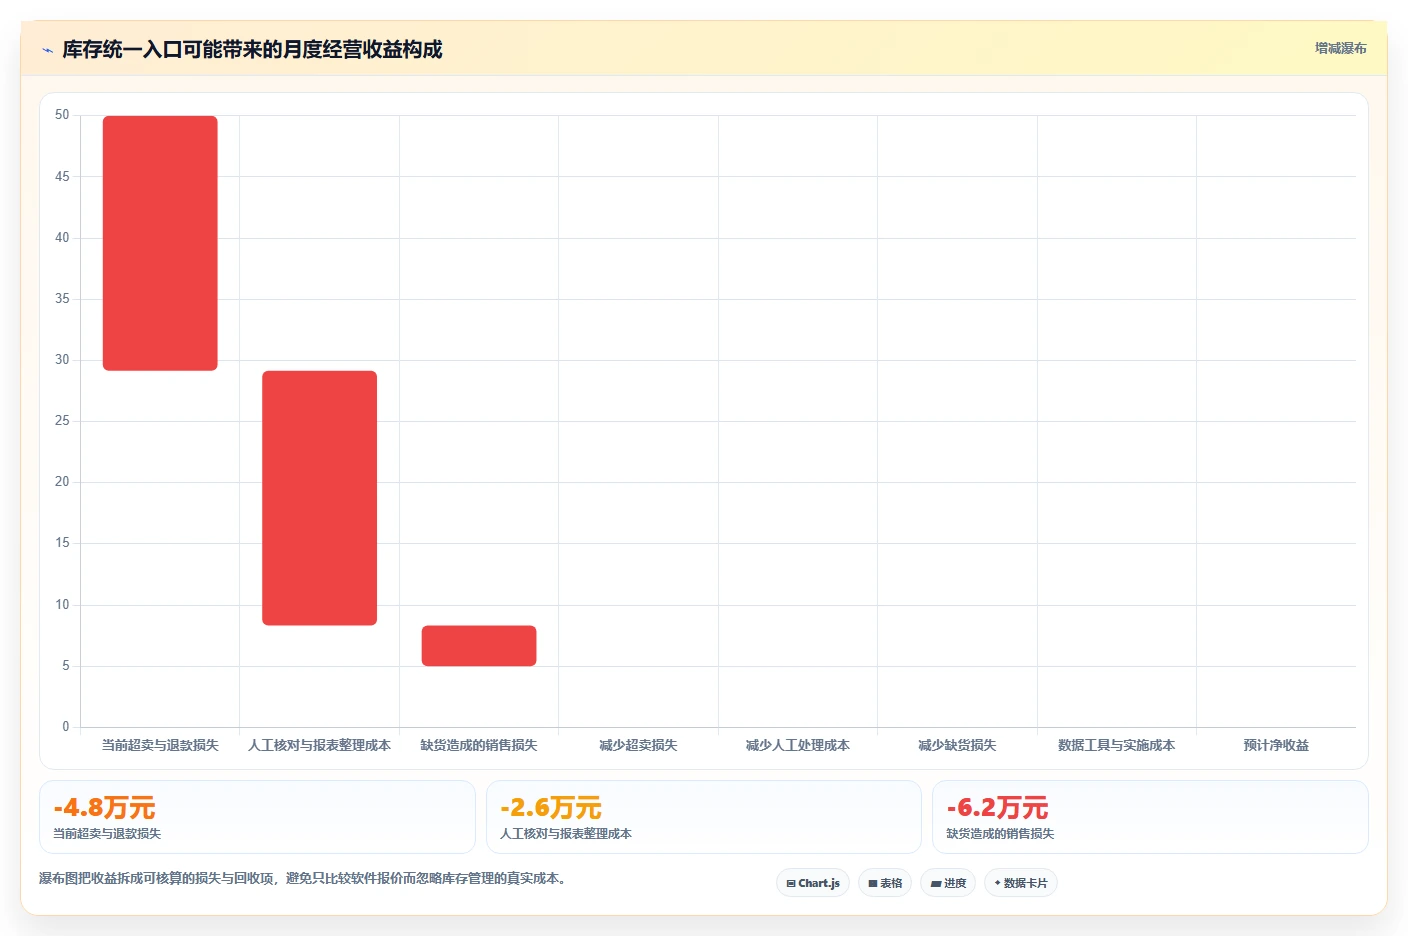Open the -6.2万元 KPI card
The width and height of the screenshot is (1408, 936).
coord(1150,817)
